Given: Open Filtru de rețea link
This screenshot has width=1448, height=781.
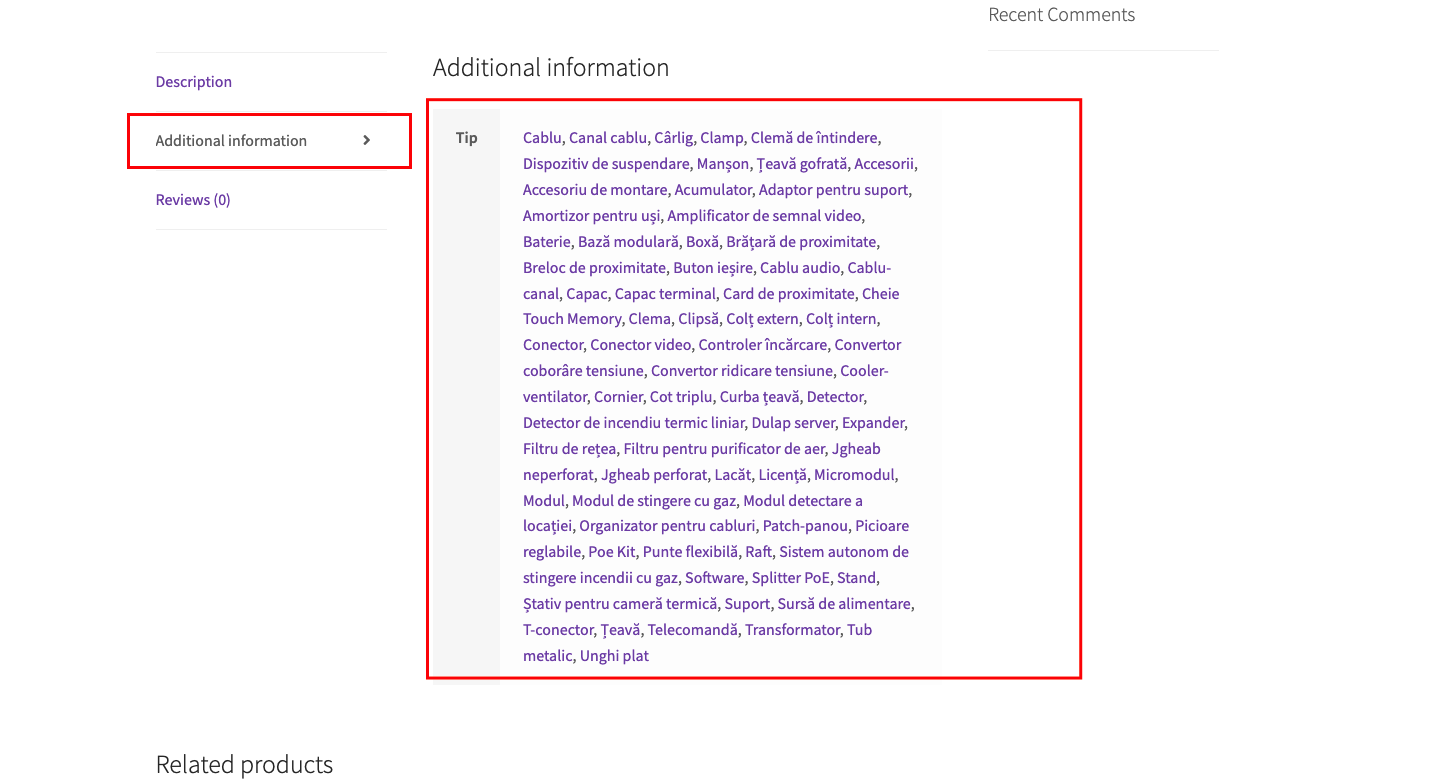Looking at the screenshot, I should pyautogui.click(x=570, y=449).
